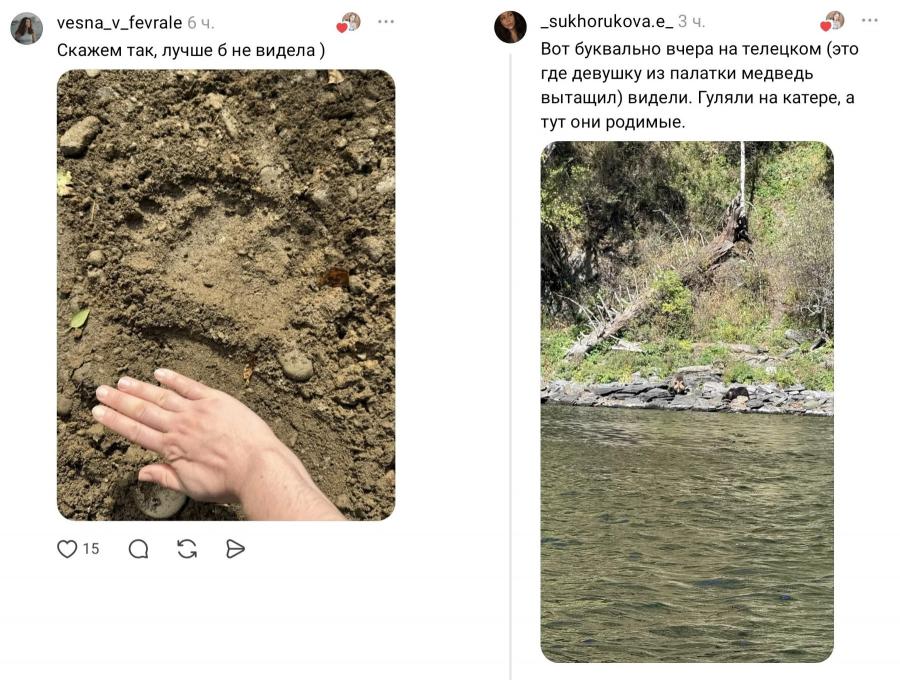Screen dimensions: 900x680
Task: Click the 3 ч. timestamp
Action: point(692,22)
